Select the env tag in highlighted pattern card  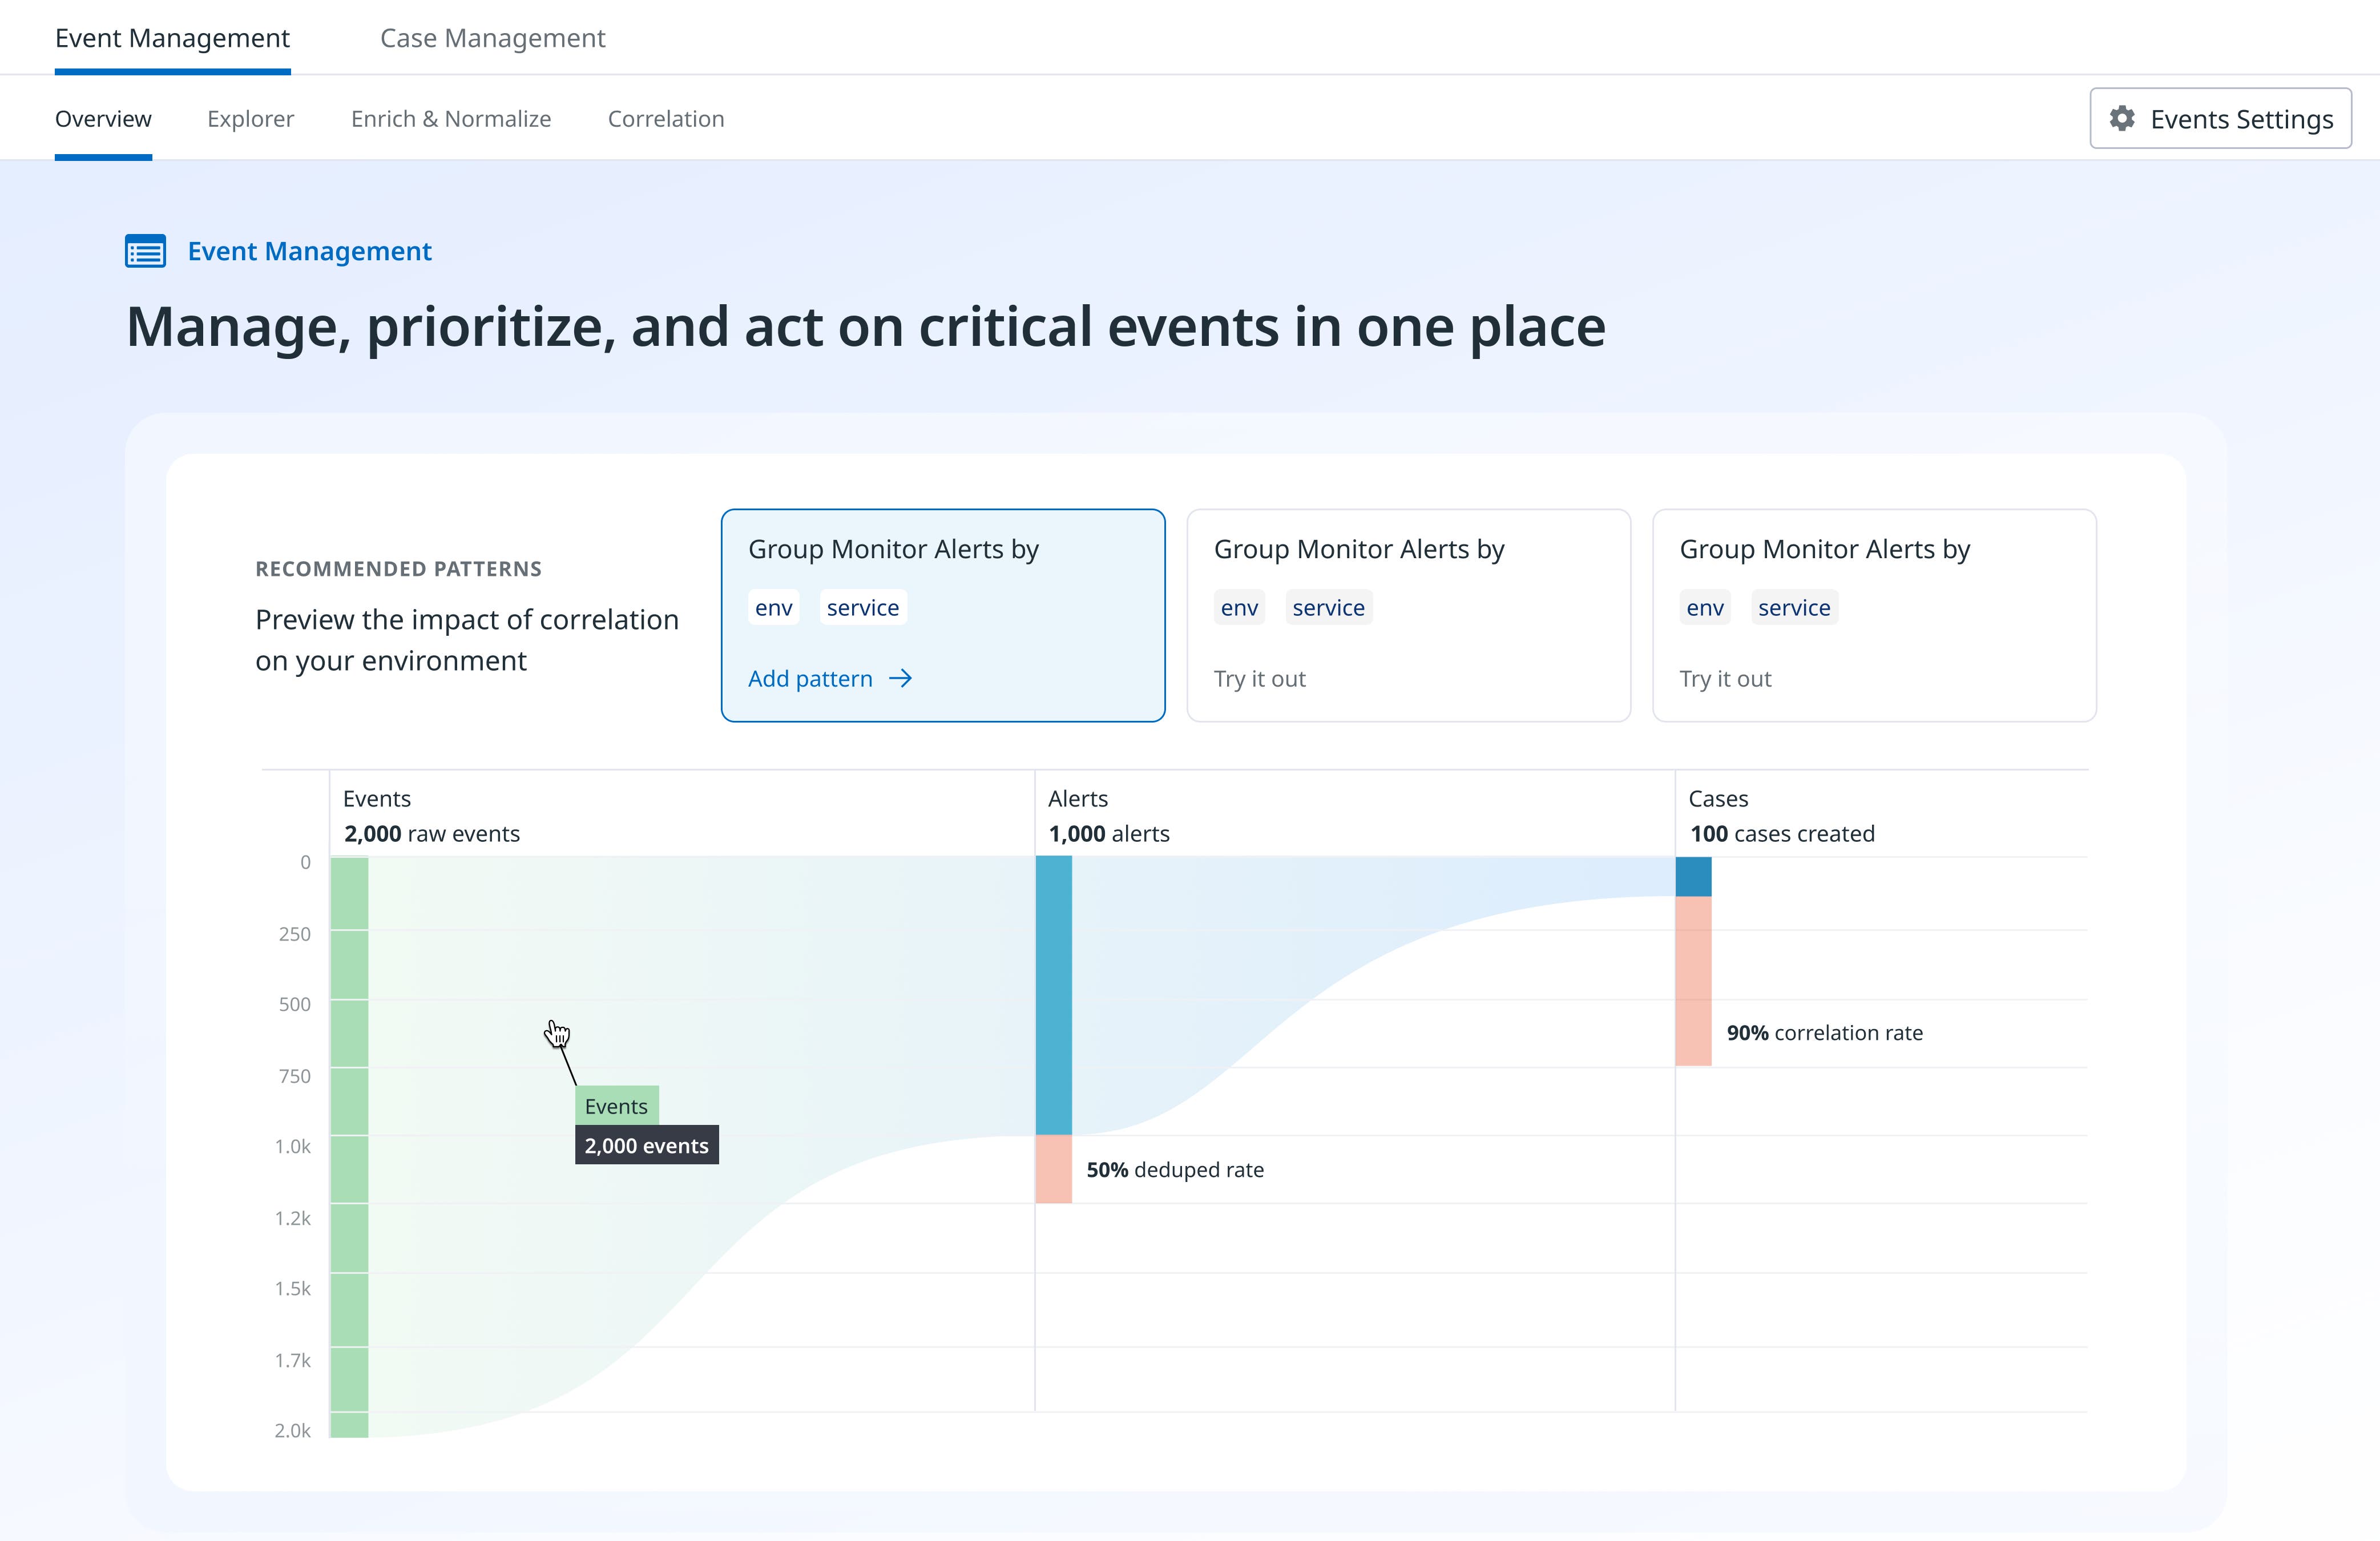tap(773, 607)
